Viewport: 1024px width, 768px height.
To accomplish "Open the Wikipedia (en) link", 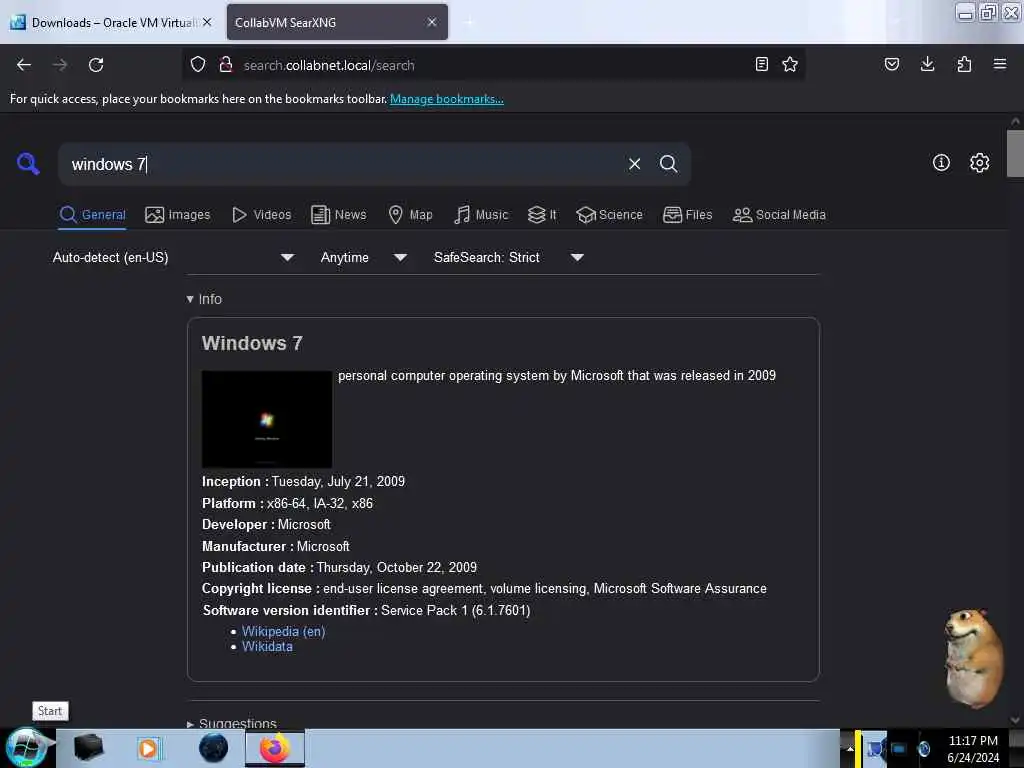I will pos(283,632).
